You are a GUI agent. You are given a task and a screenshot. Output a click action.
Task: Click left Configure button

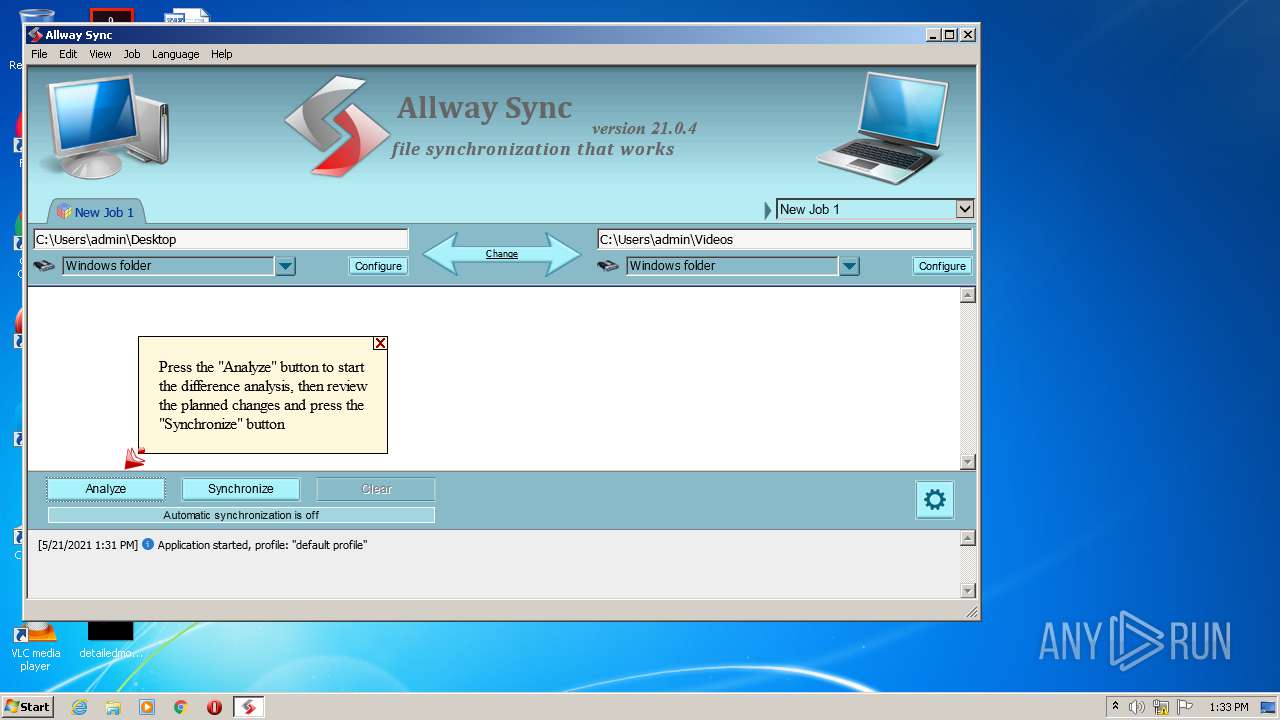click(x=378, y=266)
